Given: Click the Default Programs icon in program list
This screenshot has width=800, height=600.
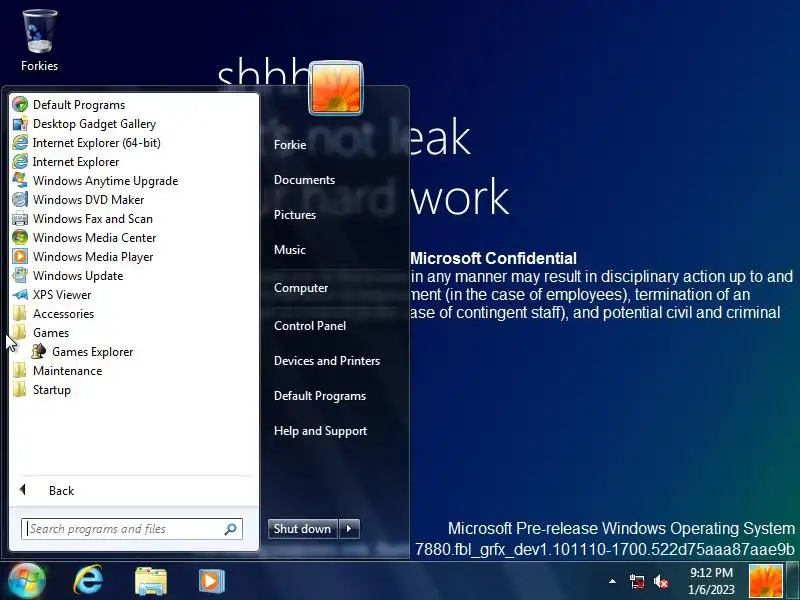Looking at the screenshot, I should [x=20, y=105].
